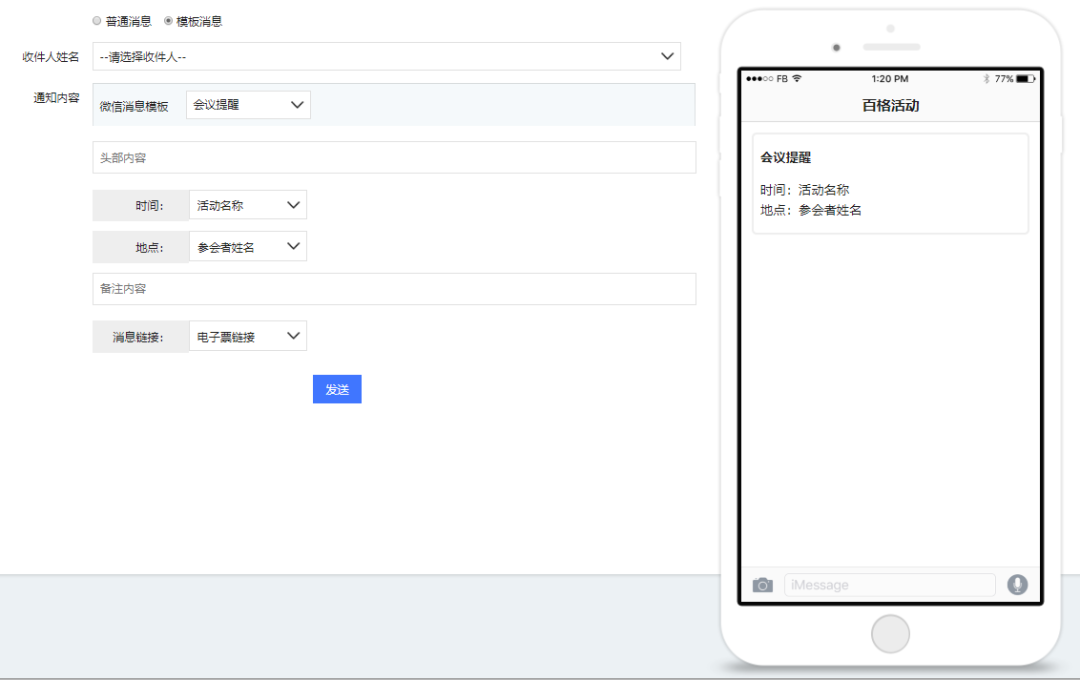Screen dimensions: 1080x680
Task: Click the battery icon in phone status bar
Action: click(x=1026, y=79)
